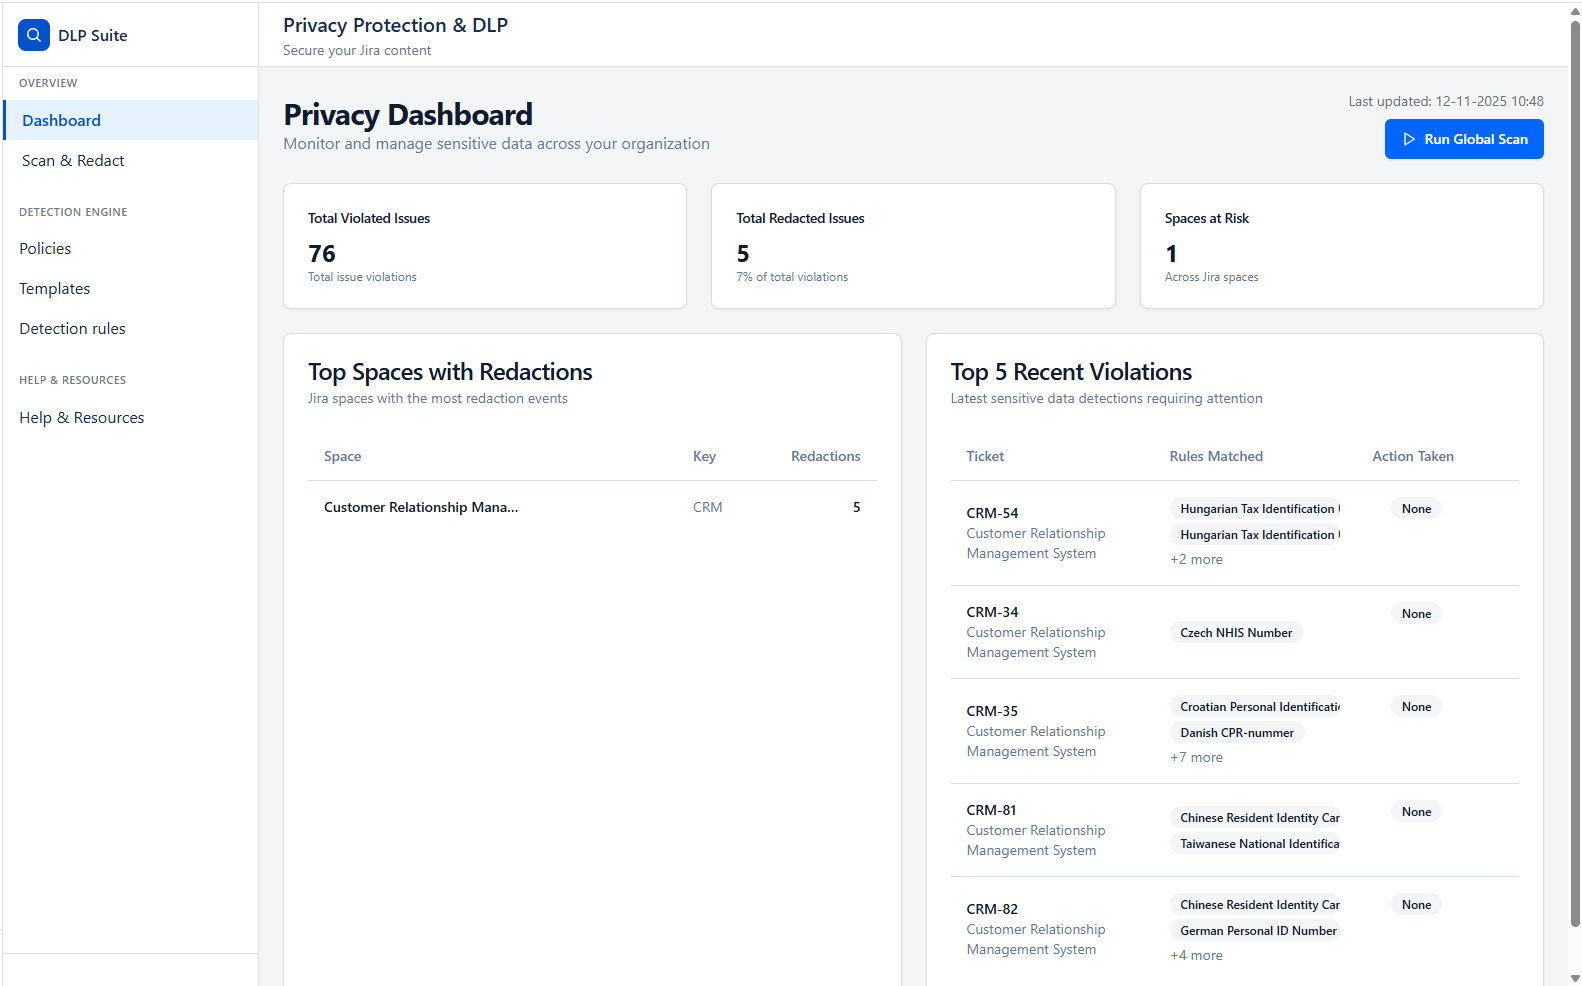The image size is (1582, 986).
Task: Go to Policies in the sidebar
Action: [45, 248]
